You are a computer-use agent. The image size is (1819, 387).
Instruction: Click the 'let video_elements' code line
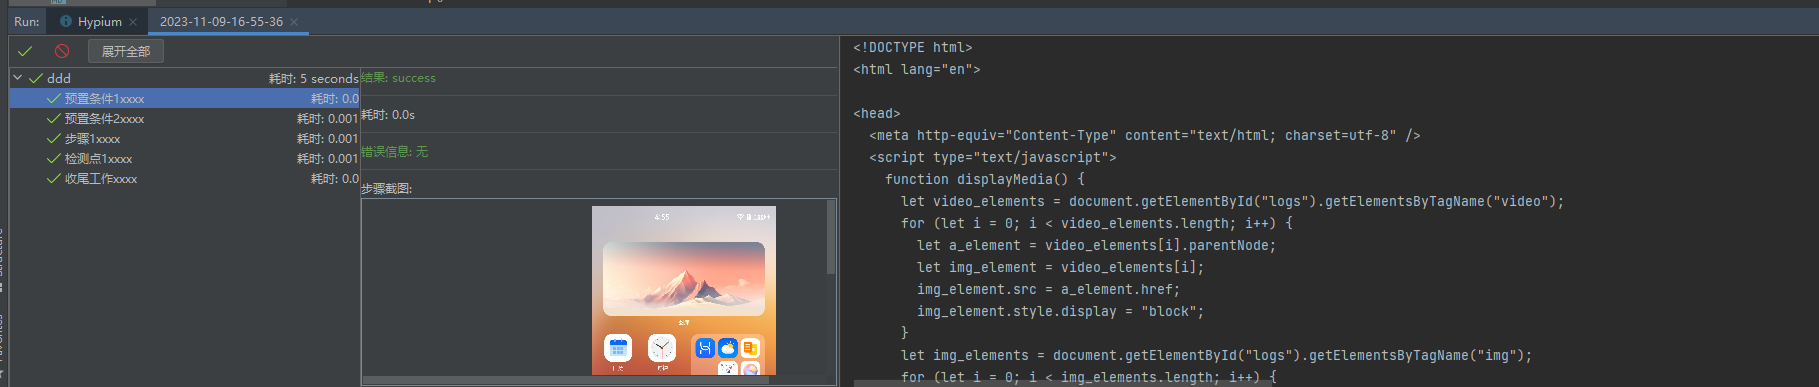point(1232,201)
